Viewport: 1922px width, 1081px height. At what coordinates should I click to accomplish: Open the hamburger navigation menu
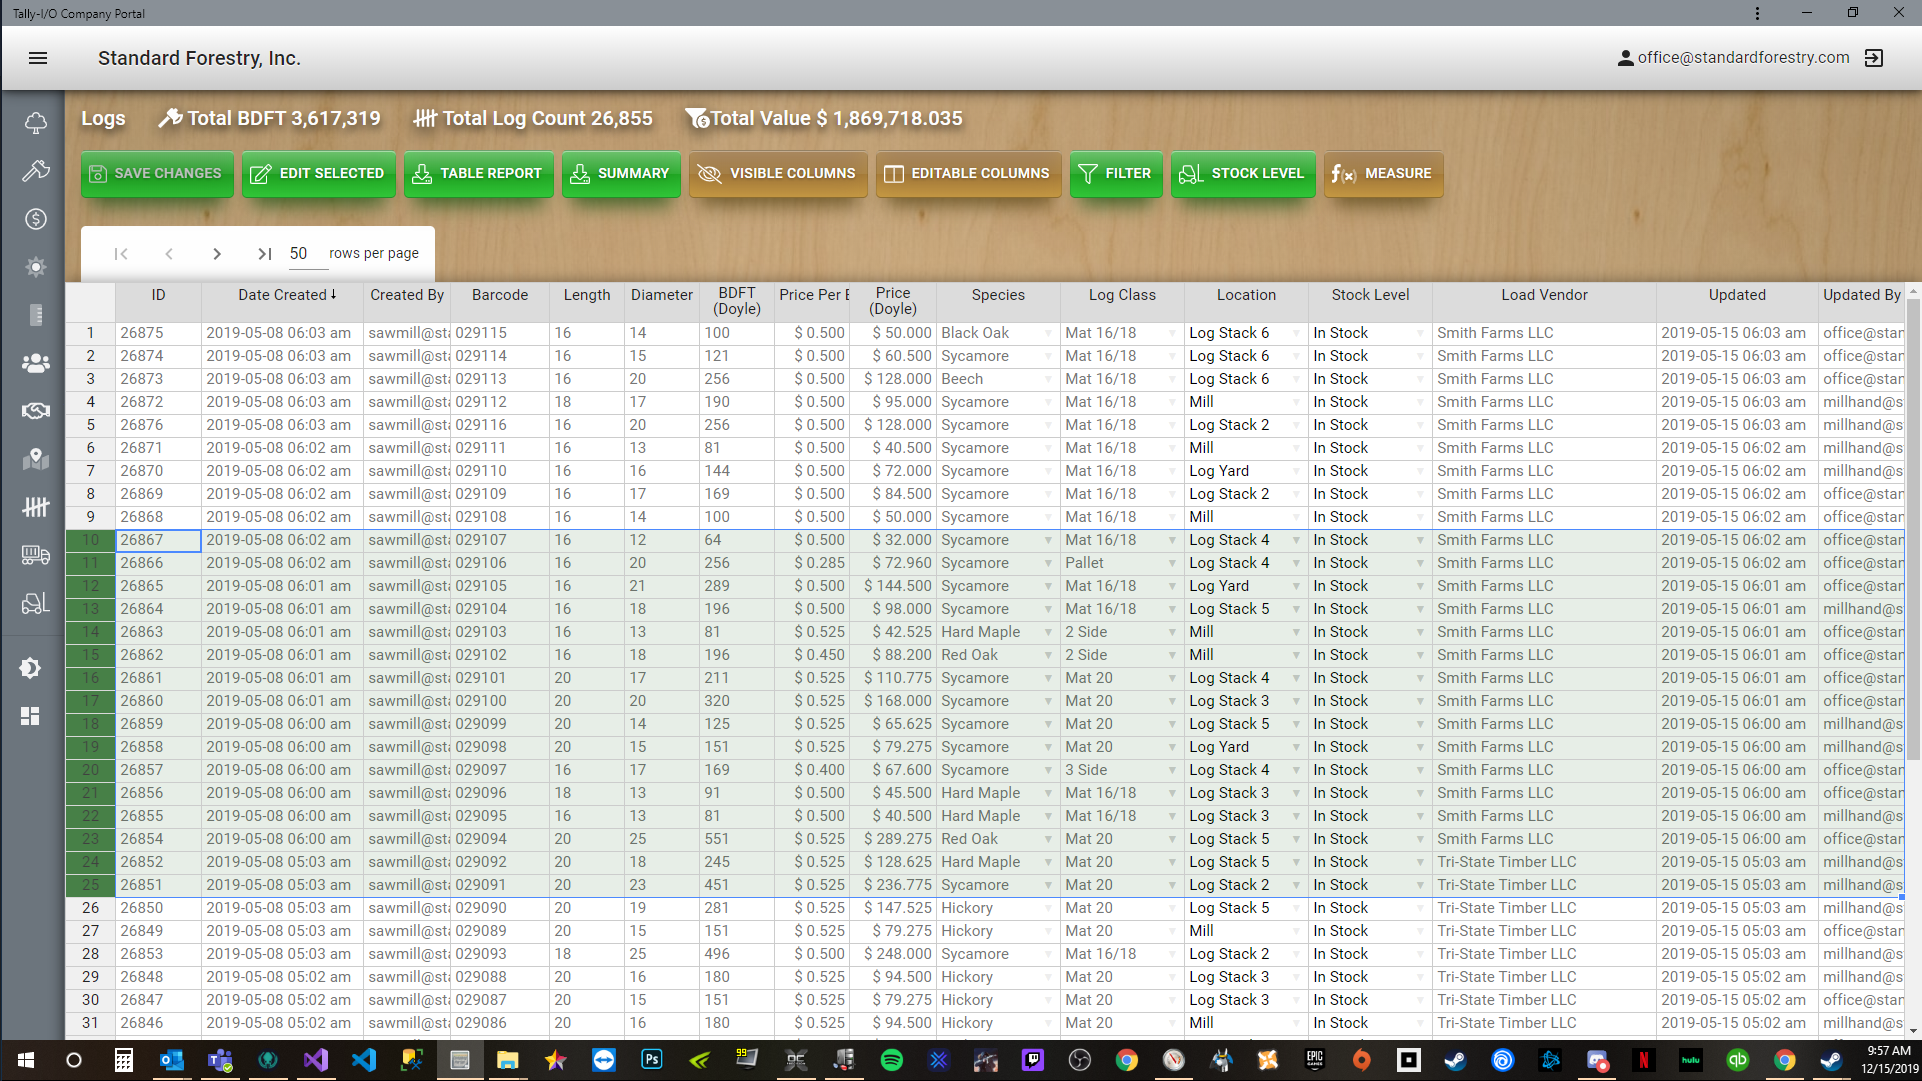[38, 58]
